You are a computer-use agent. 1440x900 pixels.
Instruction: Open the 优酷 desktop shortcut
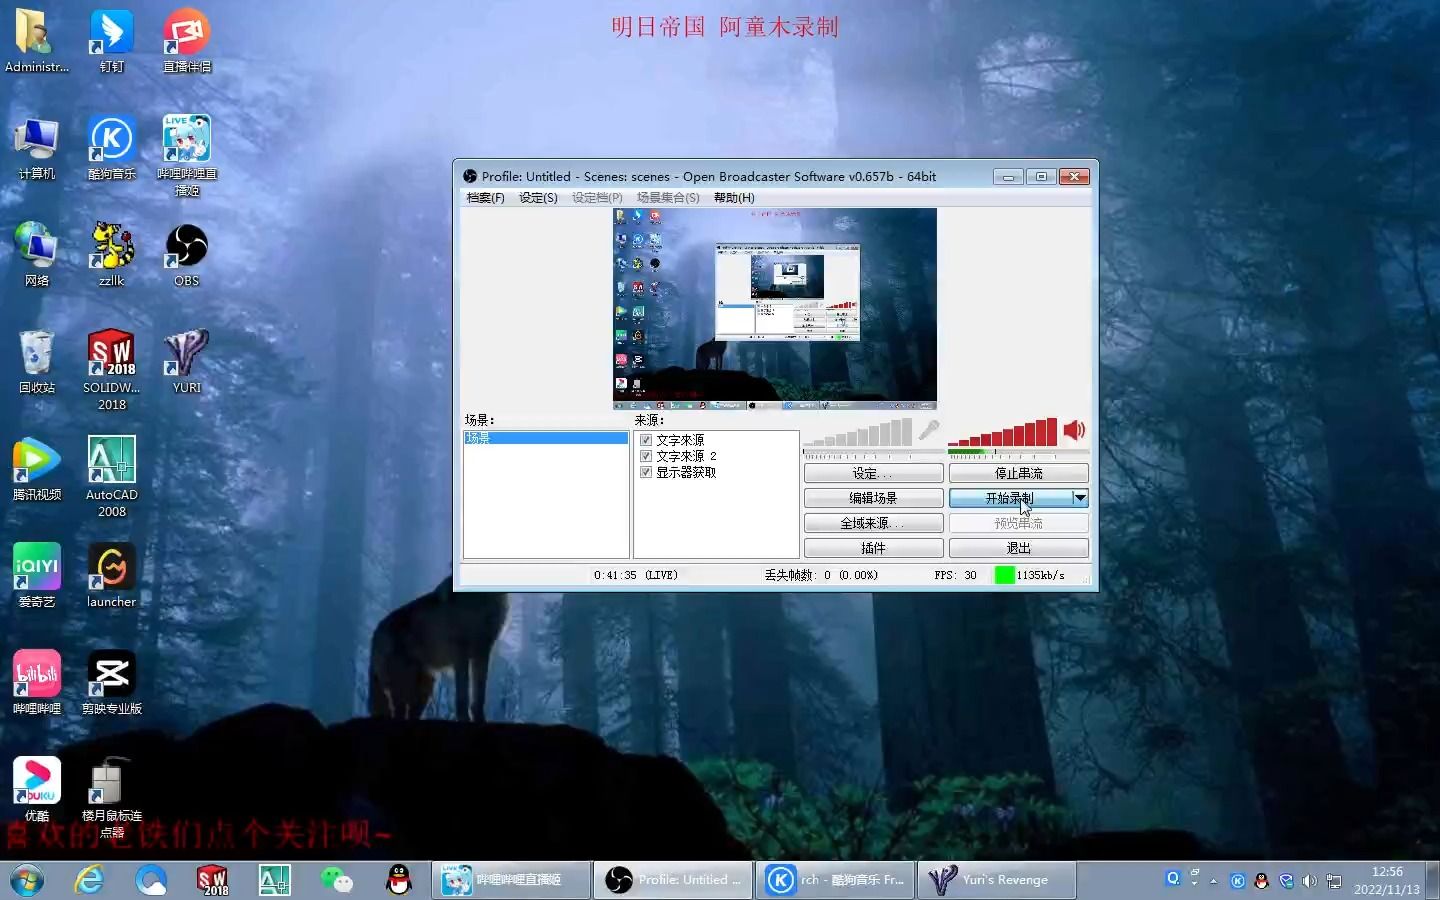point(37,790)
